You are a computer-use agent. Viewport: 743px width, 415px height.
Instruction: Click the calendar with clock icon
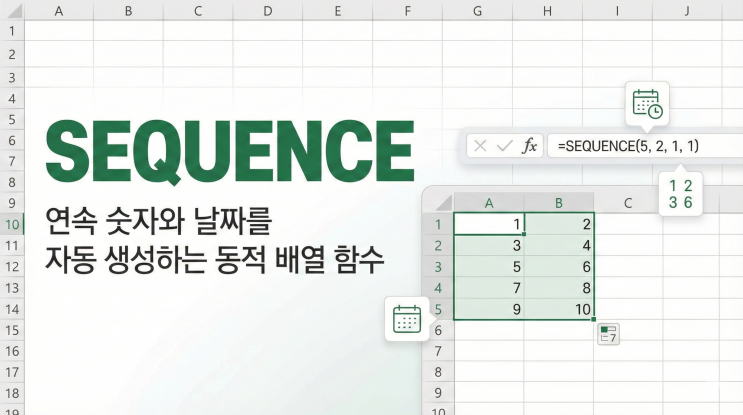[647, 104]
